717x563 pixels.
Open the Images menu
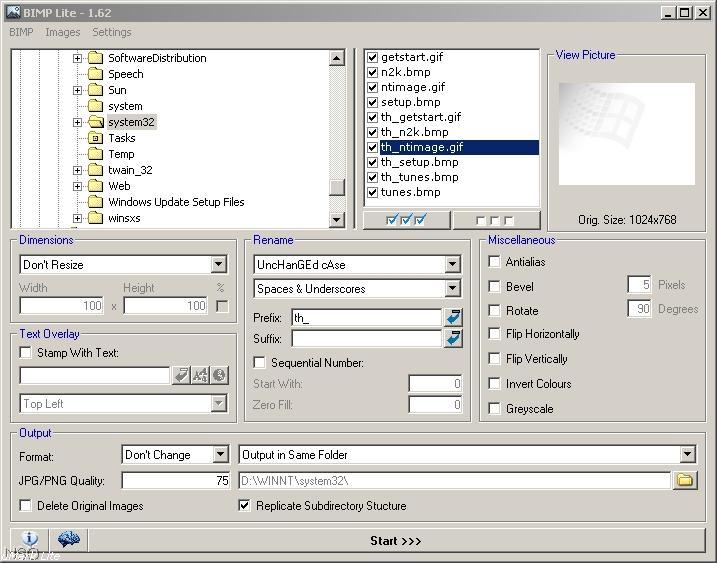[62, 32]
